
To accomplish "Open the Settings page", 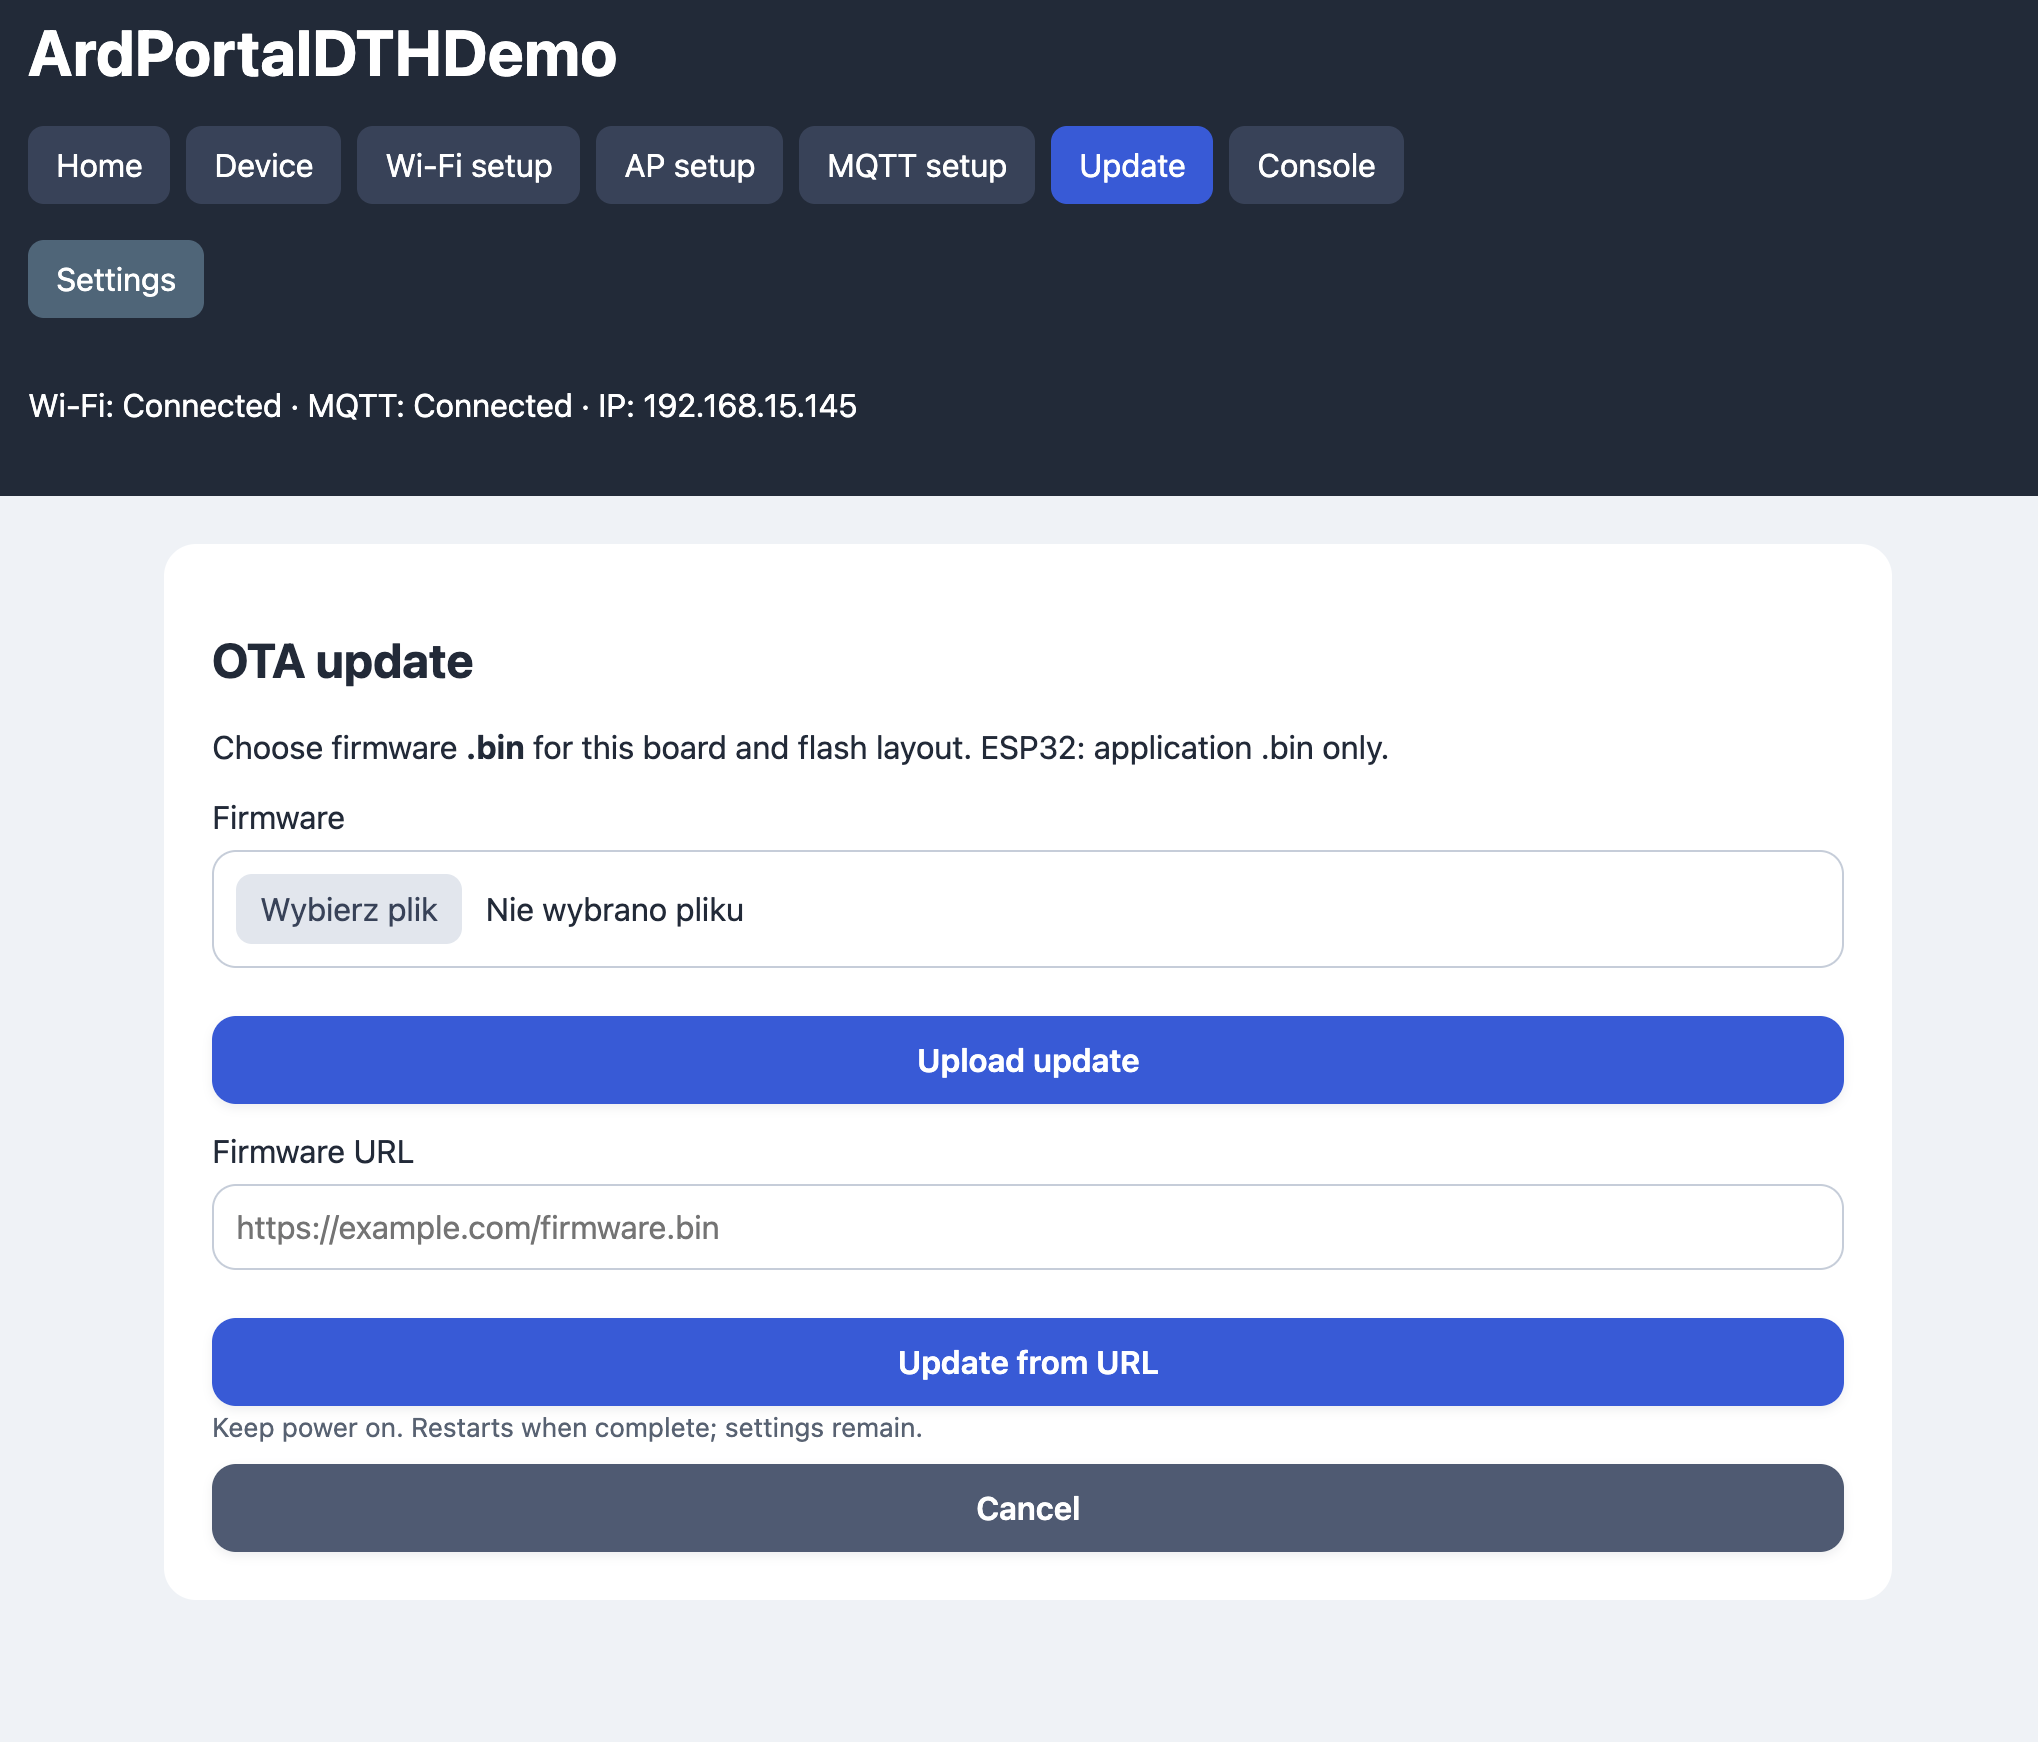I will 116,279.
